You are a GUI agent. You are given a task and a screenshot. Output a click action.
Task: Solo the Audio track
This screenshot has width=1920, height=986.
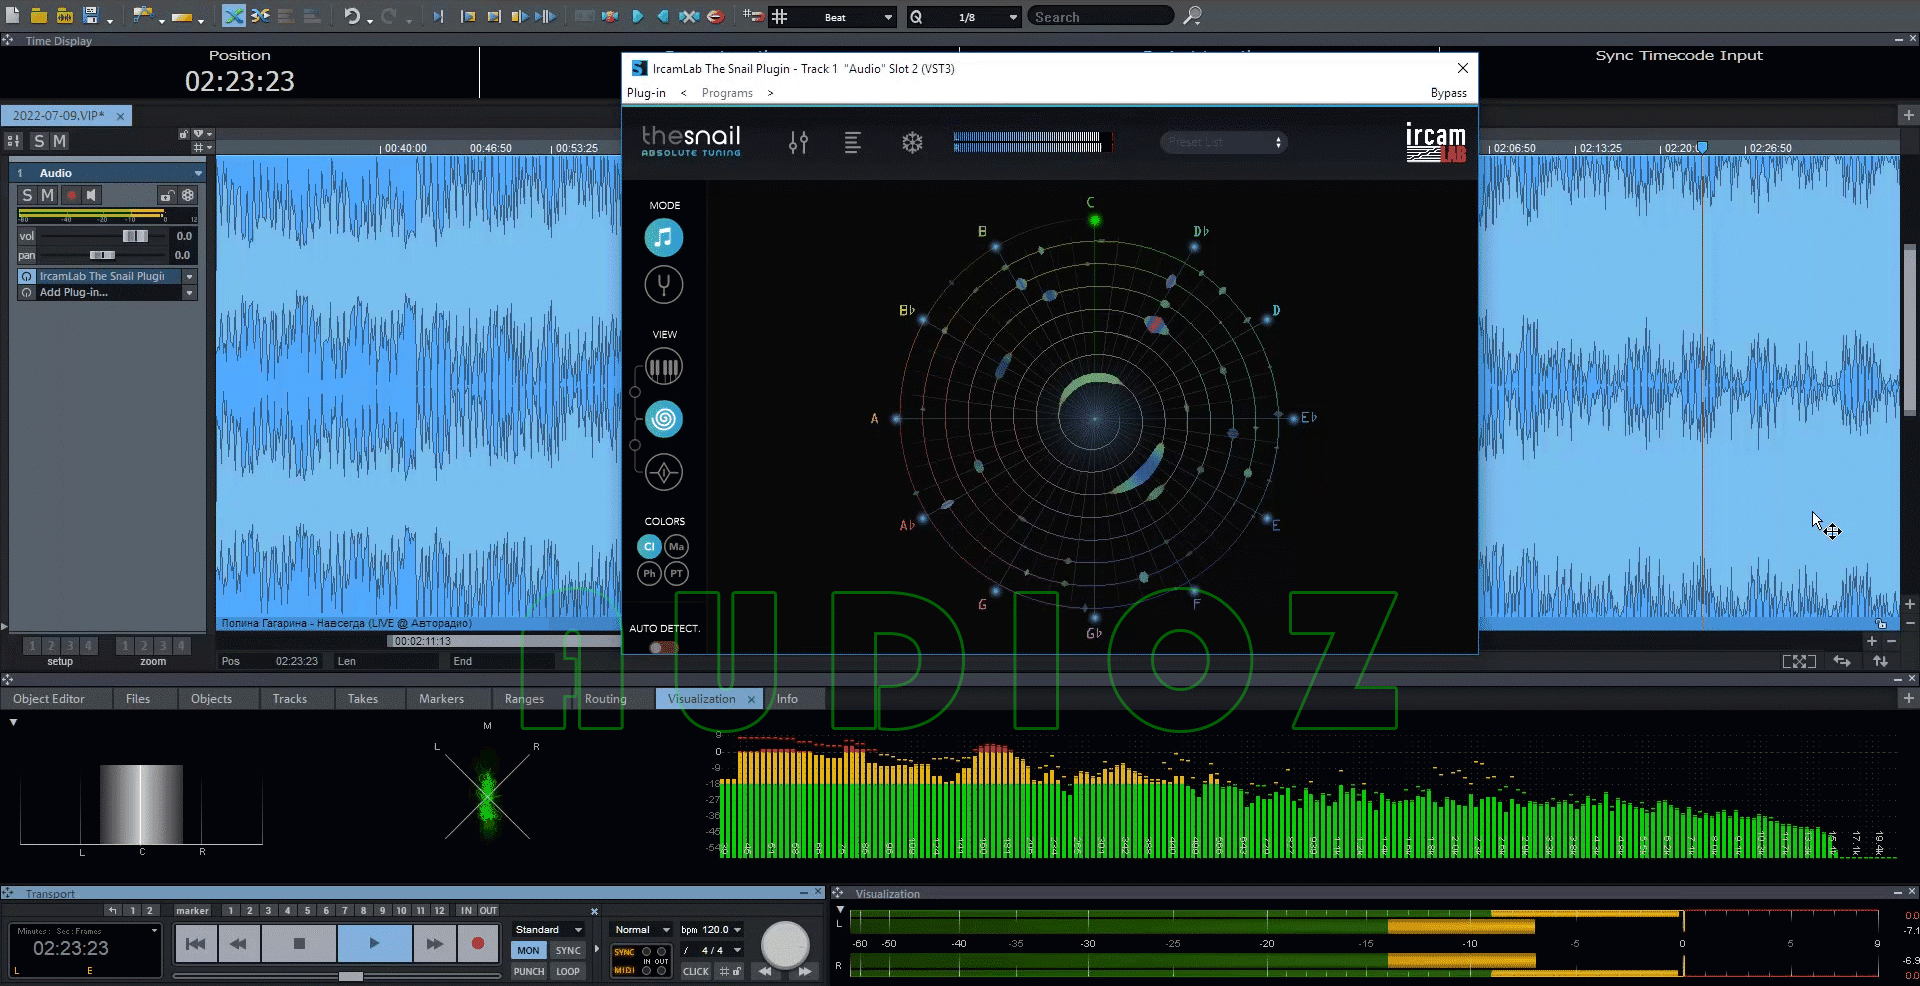[x=27, y=196]
